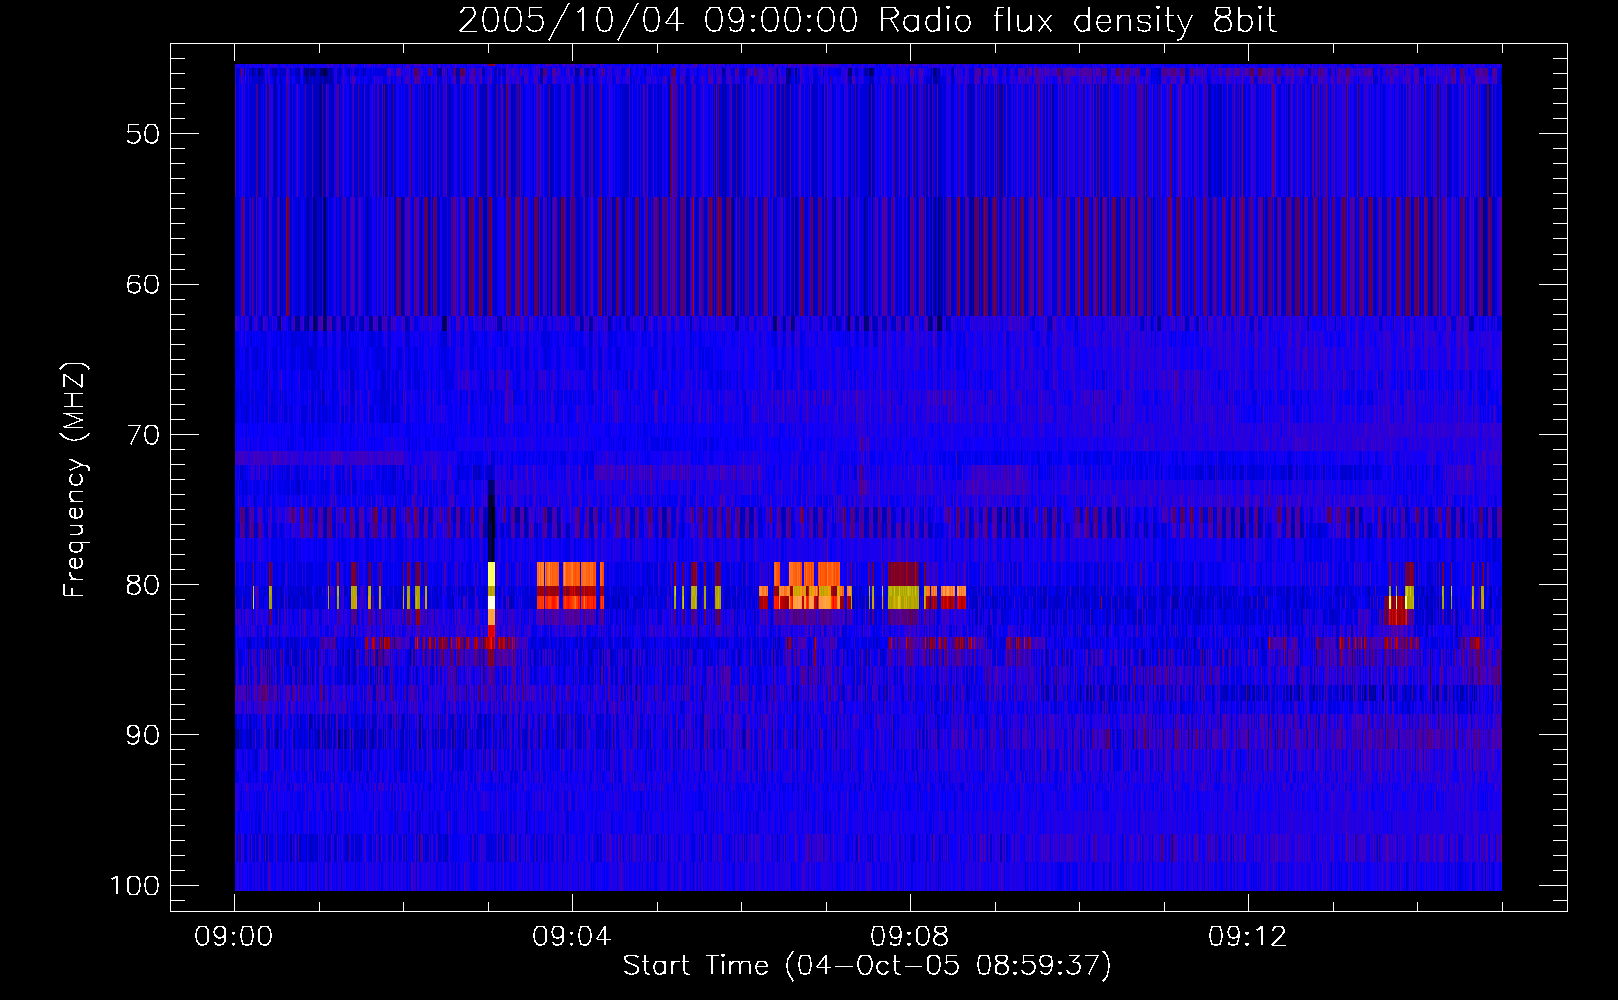
Task: Click the plot title '2005/10/04 09:00:00 Radio flux density 8bit'
Action: tap(867, 21)
